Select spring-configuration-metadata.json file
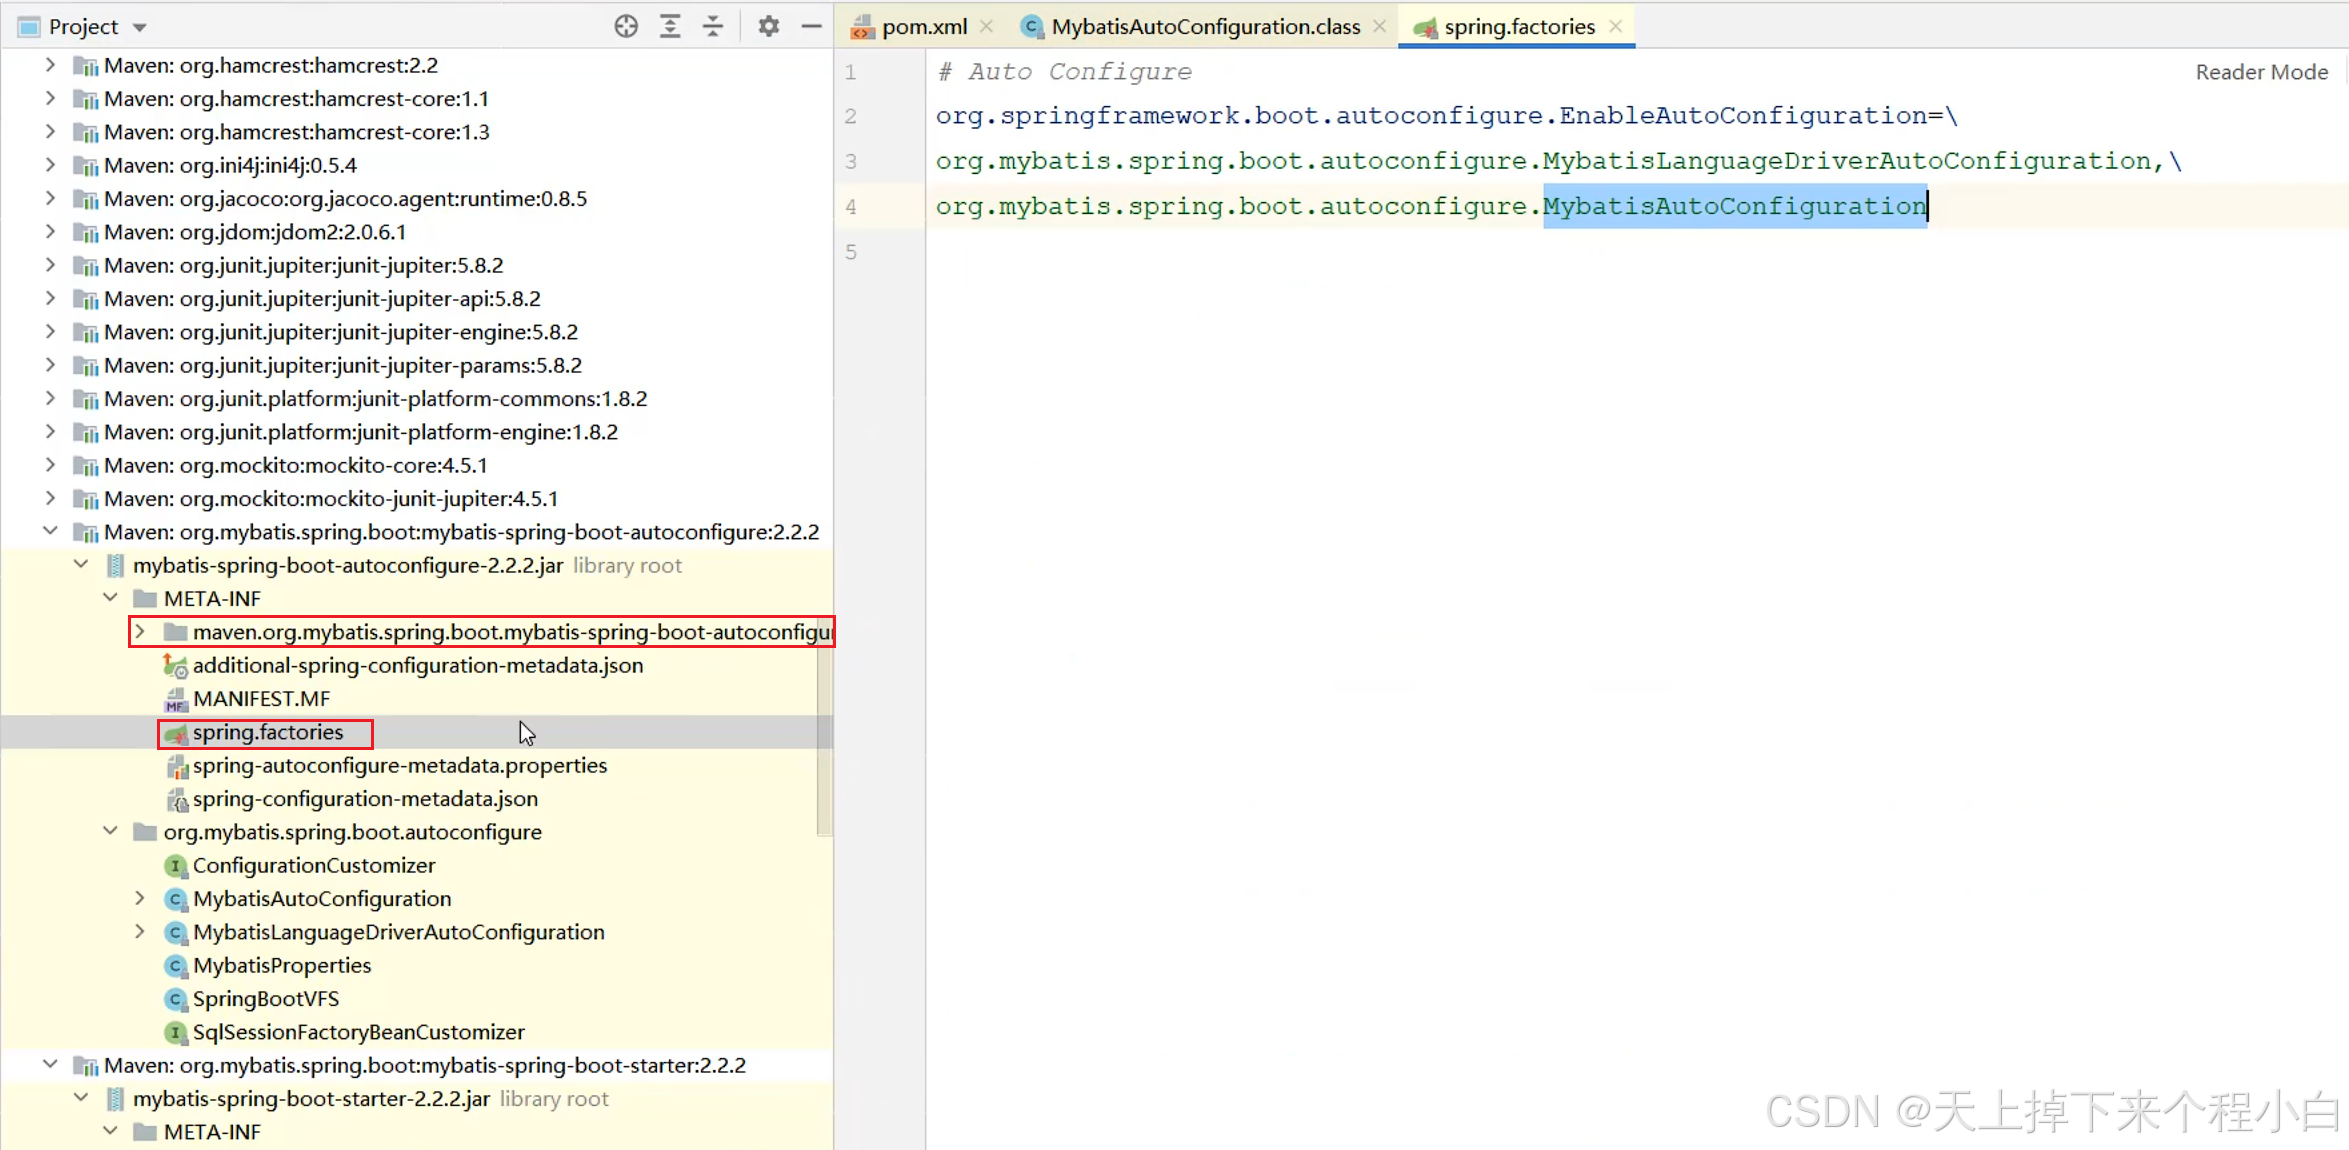Screen dimensions: 2349x1150 click(x=365, y=799)
